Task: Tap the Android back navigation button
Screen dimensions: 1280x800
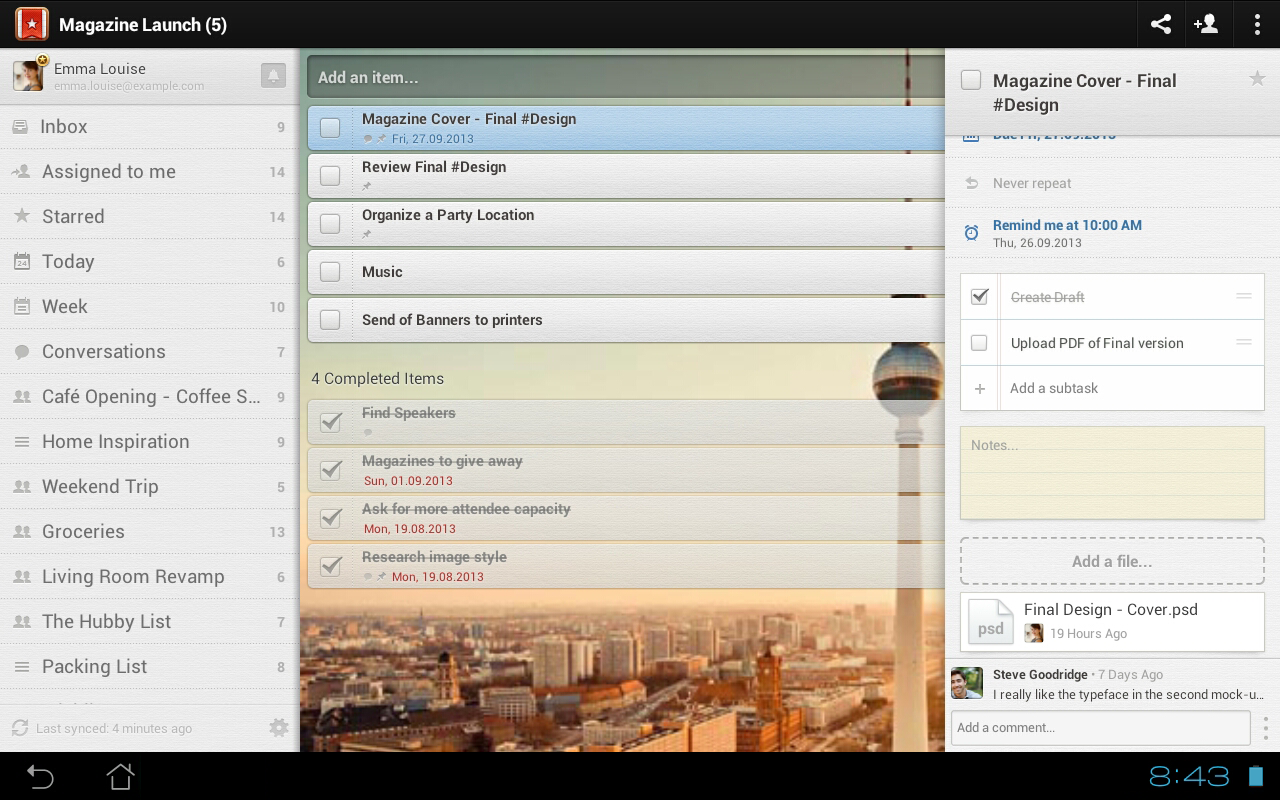Action: click(x=38, y=775)
